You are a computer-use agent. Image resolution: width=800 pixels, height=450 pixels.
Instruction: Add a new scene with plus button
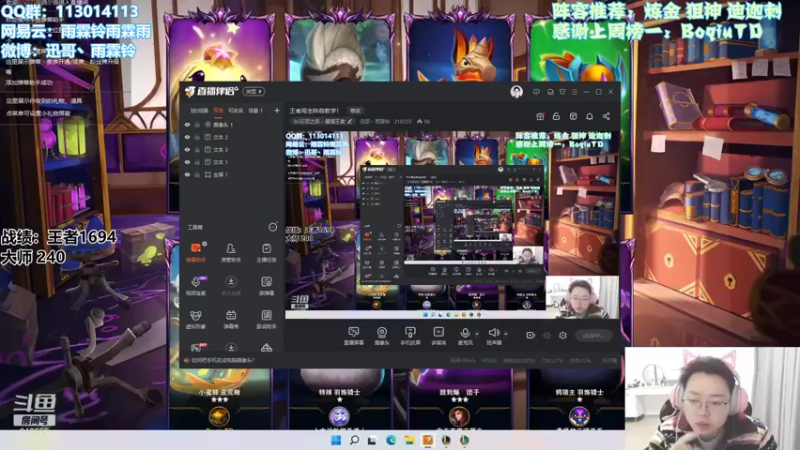coord(277,110)
